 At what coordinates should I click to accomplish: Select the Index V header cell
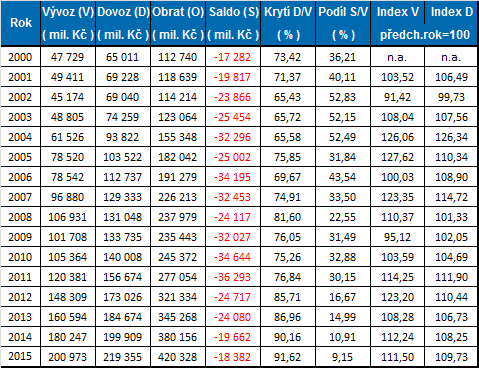(x=398, y=12)
